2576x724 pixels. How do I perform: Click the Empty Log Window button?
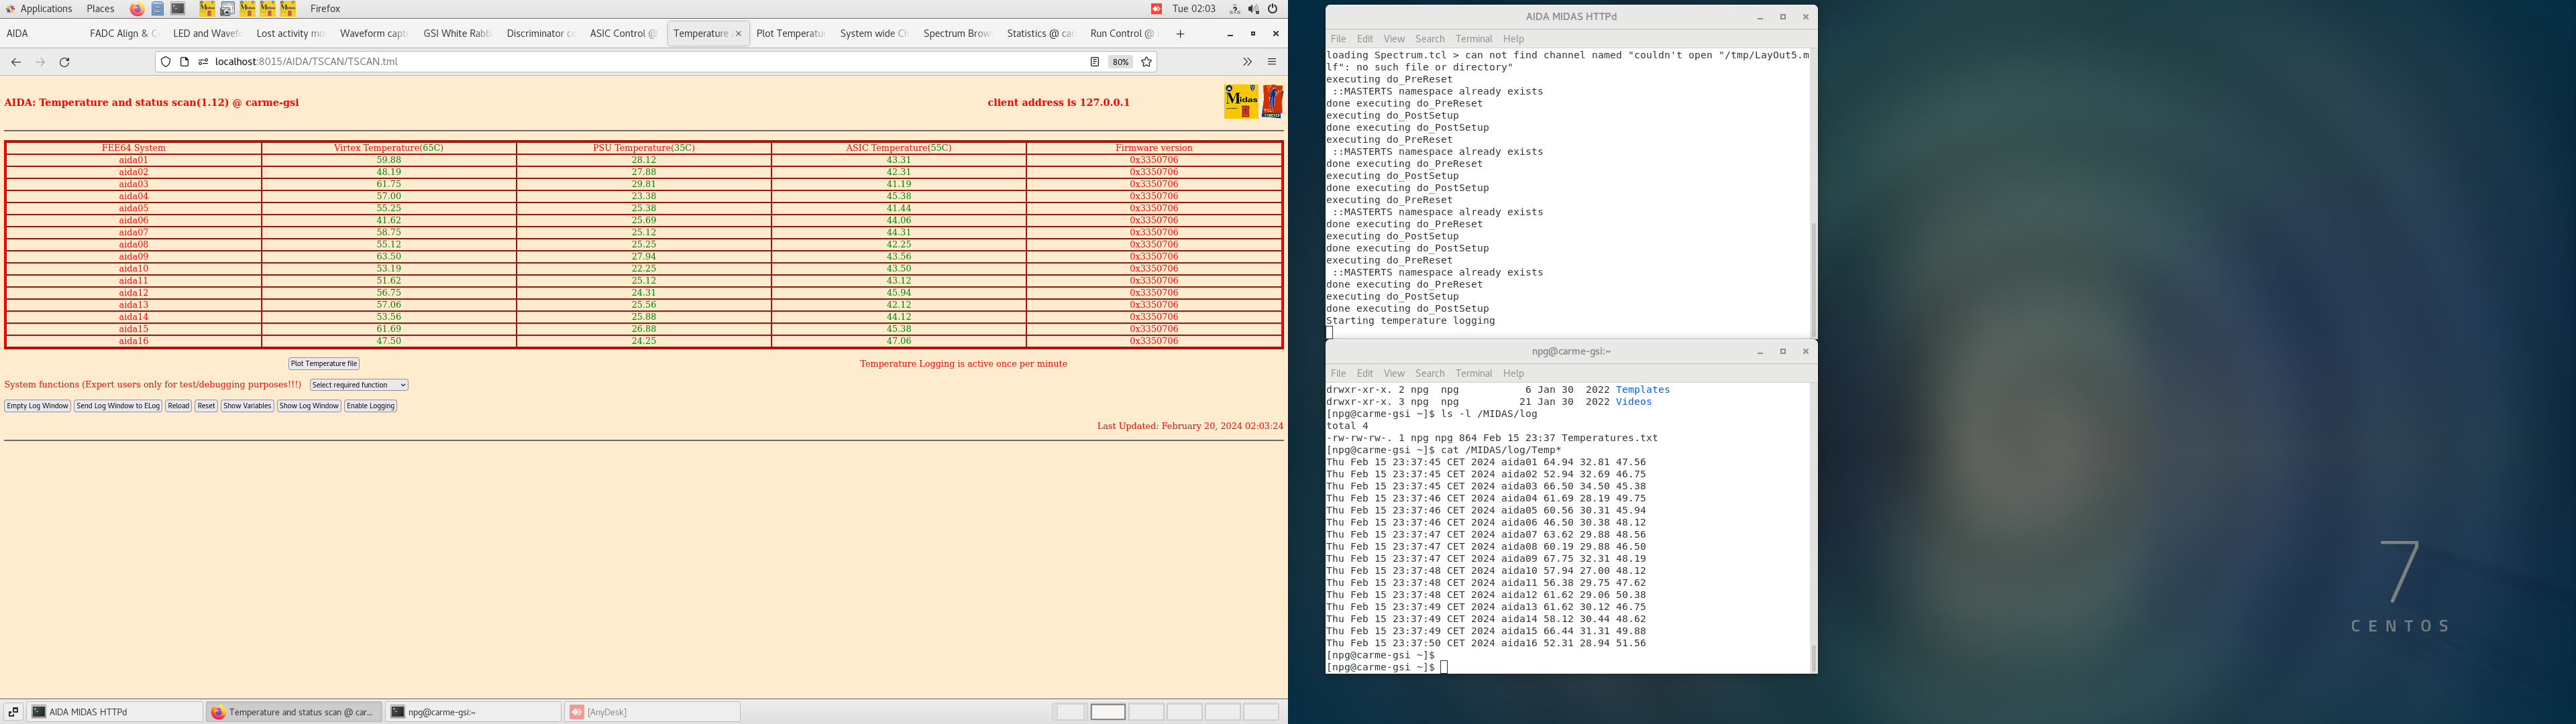pos(37,406)
